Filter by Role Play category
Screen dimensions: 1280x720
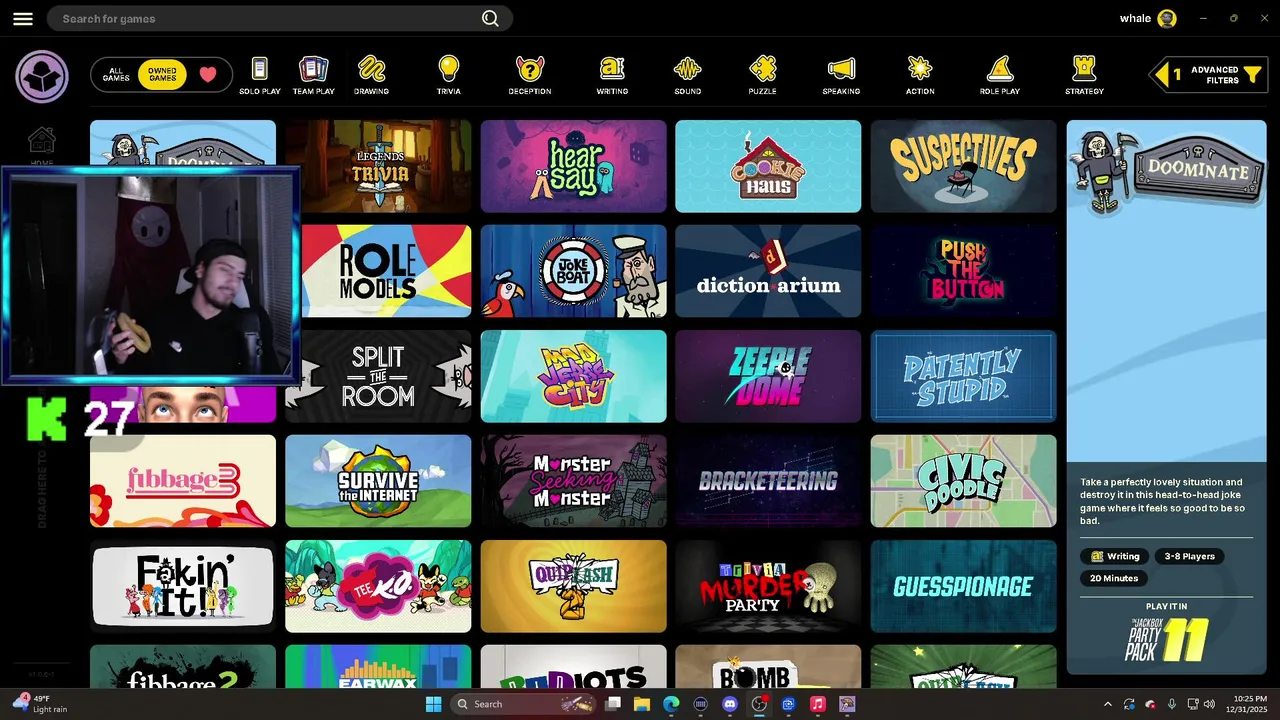pyautogui.click(x=1000, y=76)
